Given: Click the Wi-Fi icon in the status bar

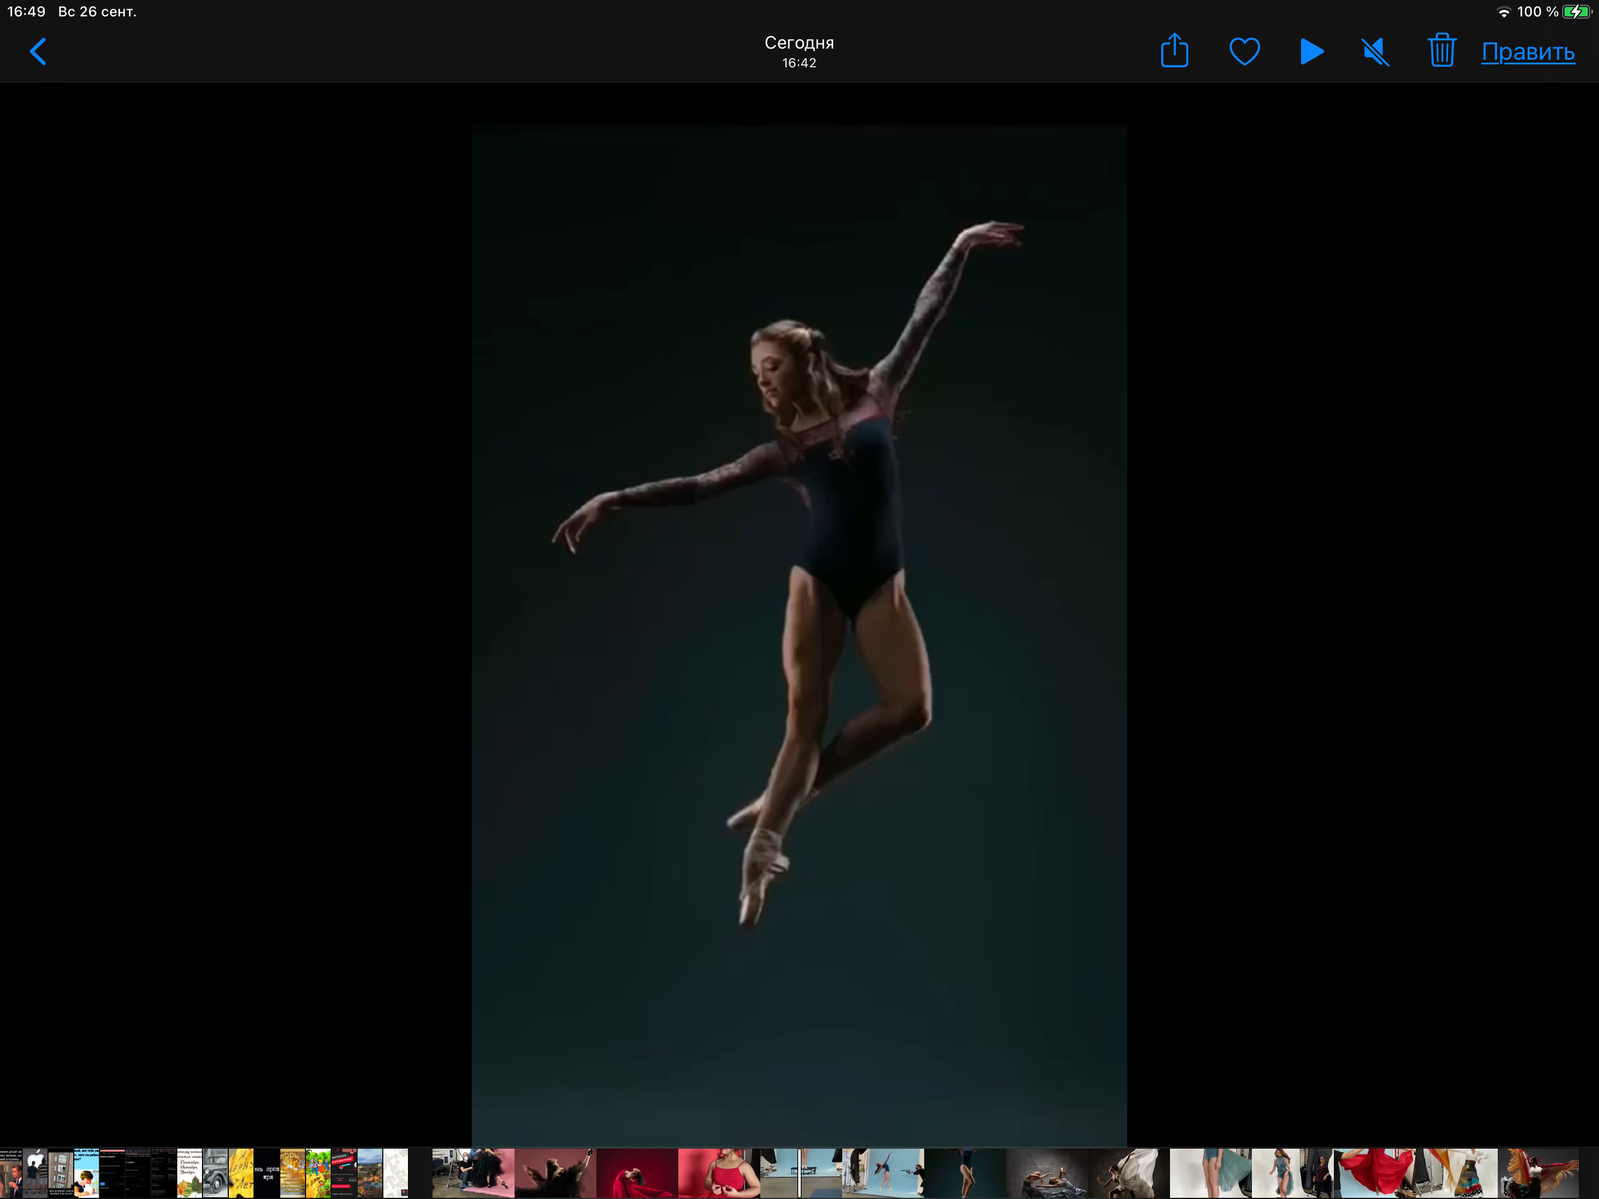Looking at the screenshot, I should [x=1504, y=12].
